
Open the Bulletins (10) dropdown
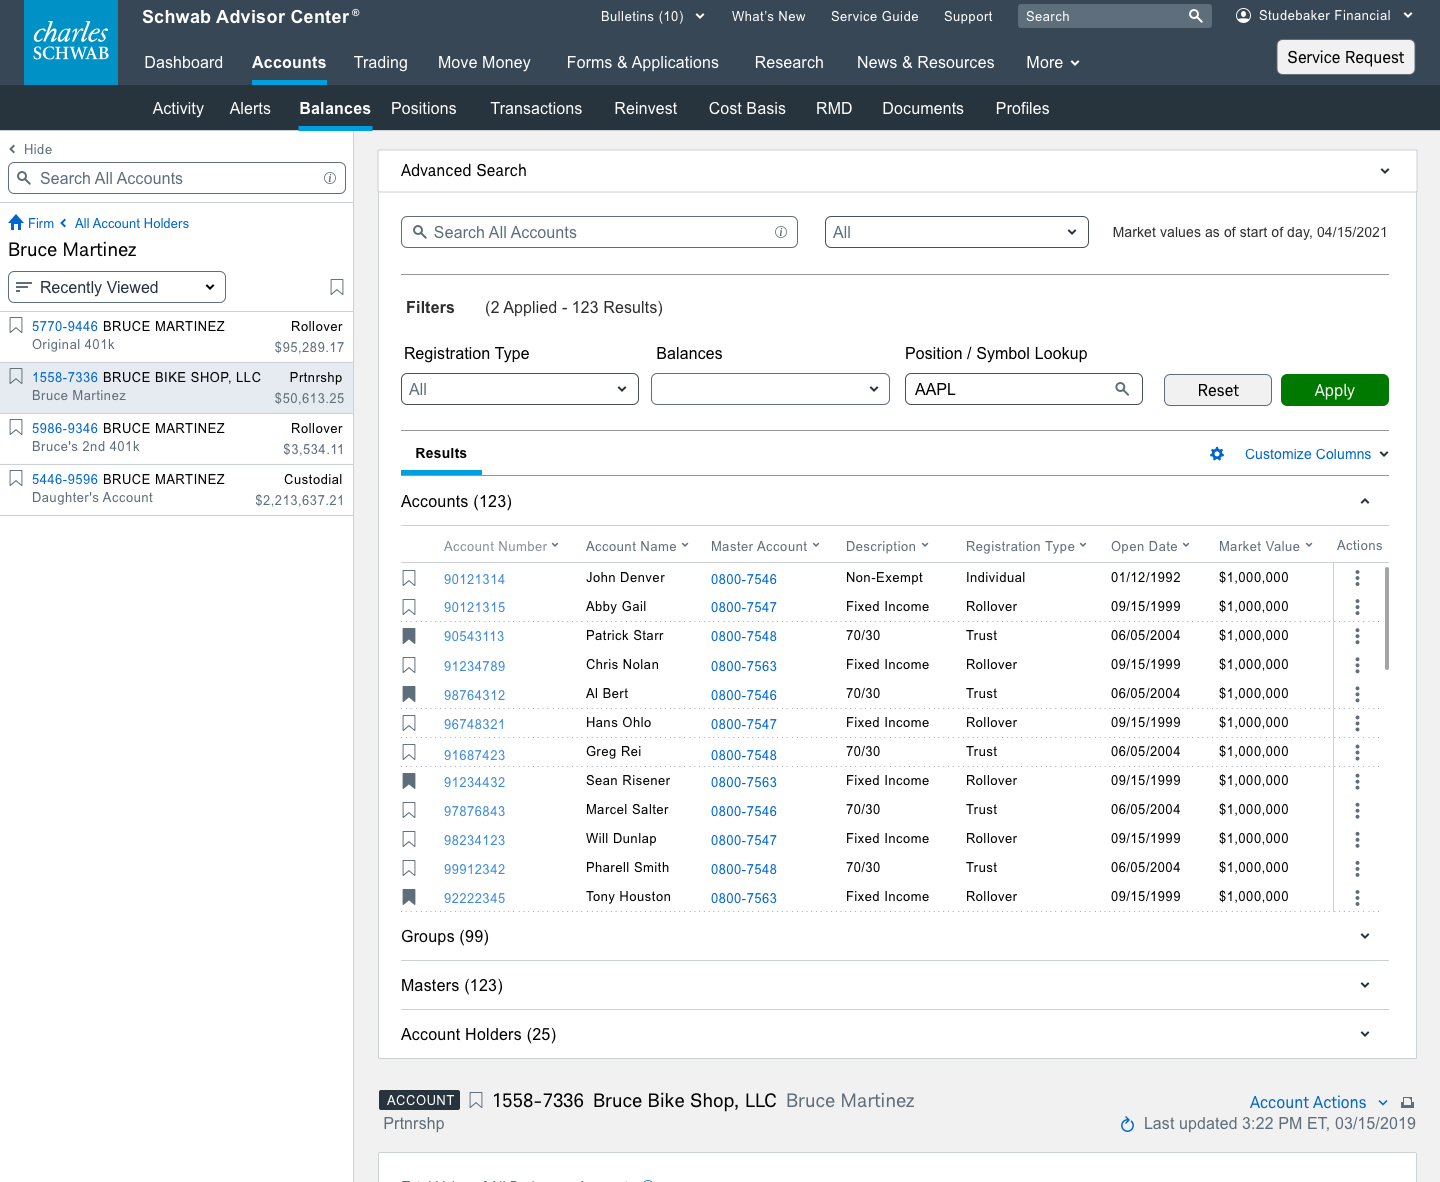click(653, 16)
